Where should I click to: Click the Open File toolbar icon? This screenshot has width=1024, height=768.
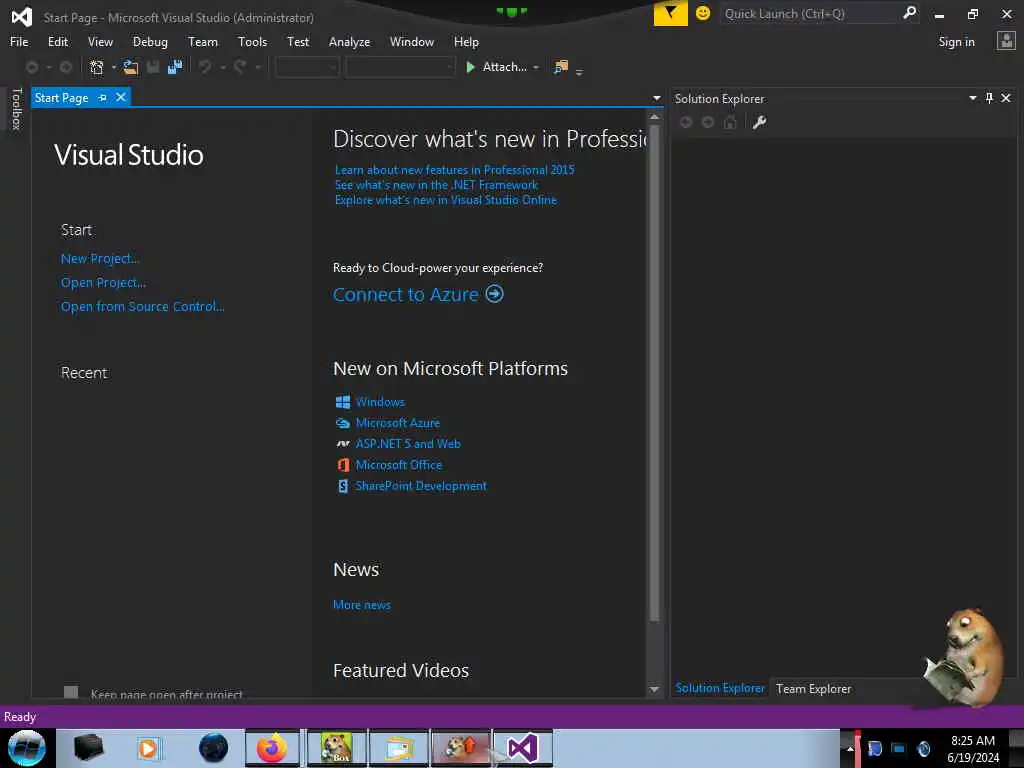131,67
